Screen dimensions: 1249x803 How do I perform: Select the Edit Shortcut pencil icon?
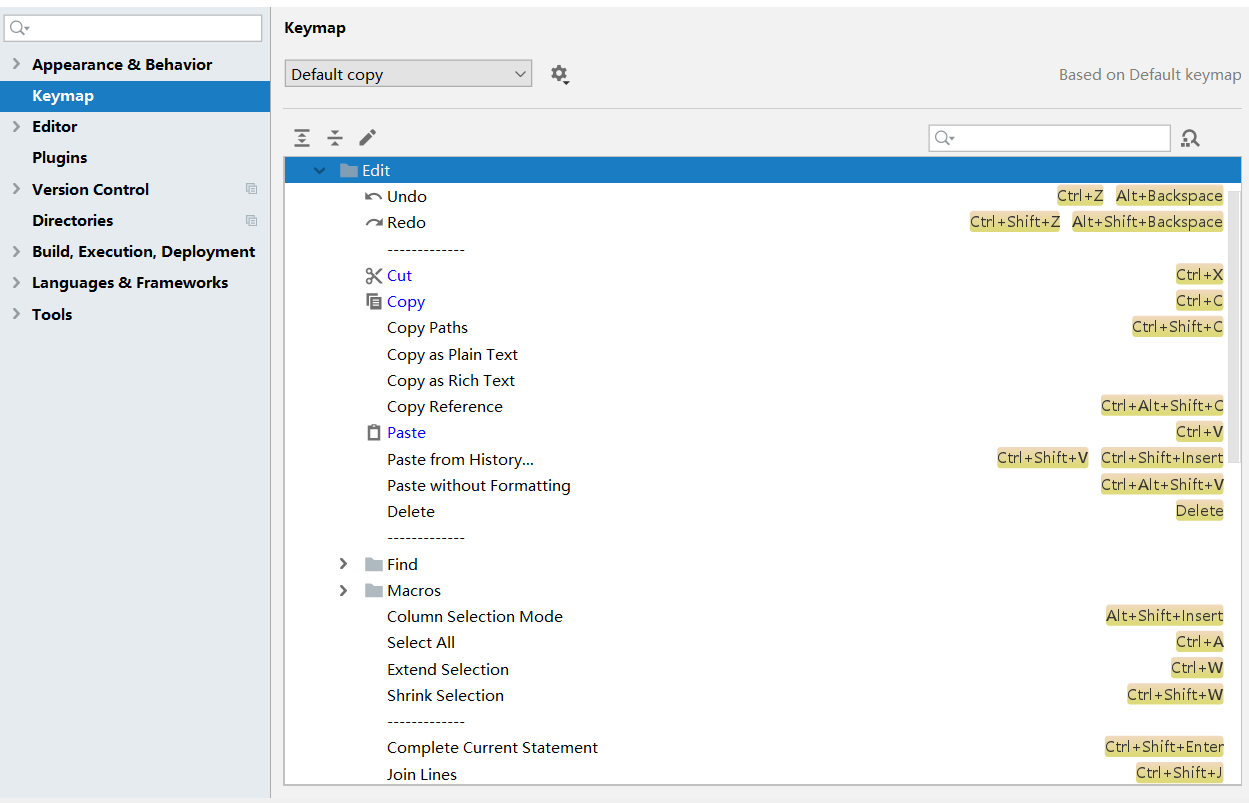point(367,137)
